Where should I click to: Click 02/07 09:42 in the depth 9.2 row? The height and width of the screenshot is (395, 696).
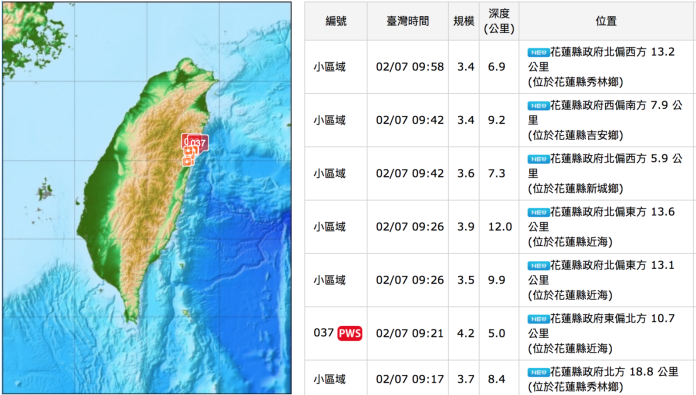[410, 120]
